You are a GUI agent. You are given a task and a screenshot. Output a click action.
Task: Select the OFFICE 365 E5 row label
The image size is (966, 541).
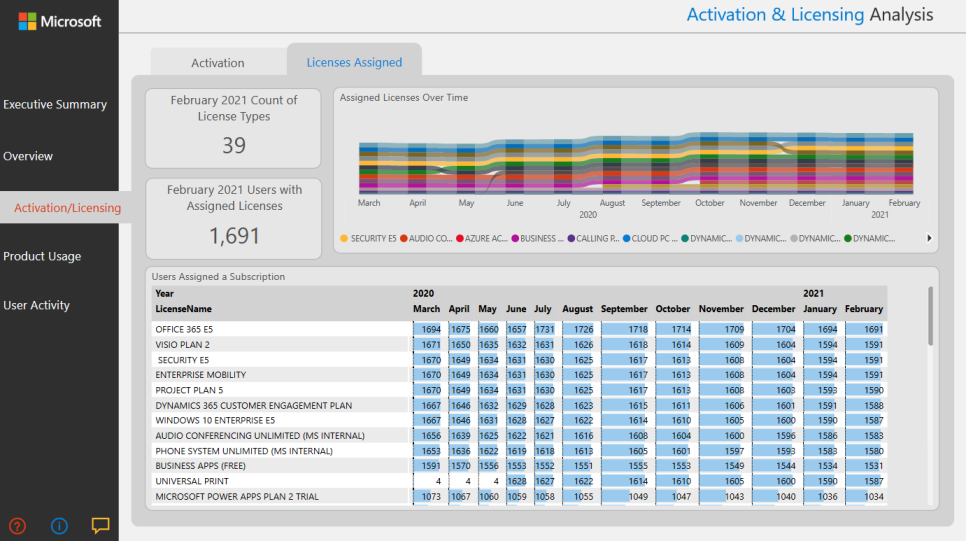184,330
